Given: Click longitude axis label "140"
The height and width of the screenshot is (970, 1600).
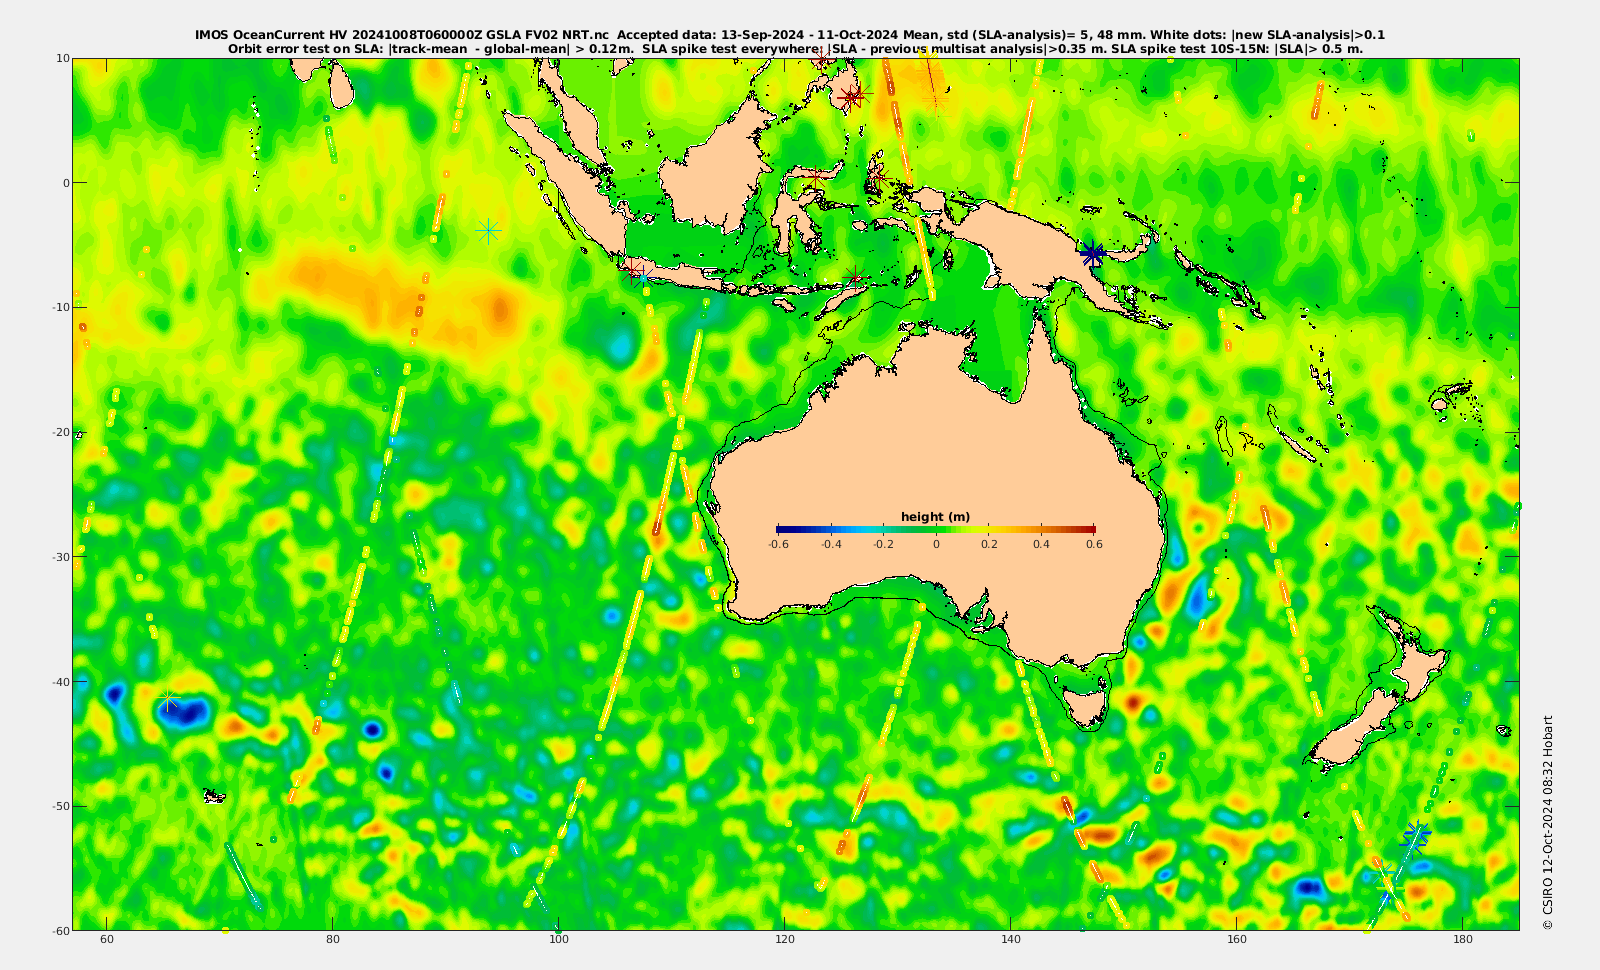Looking at the screenshot, I should [x=1011, y=939].
